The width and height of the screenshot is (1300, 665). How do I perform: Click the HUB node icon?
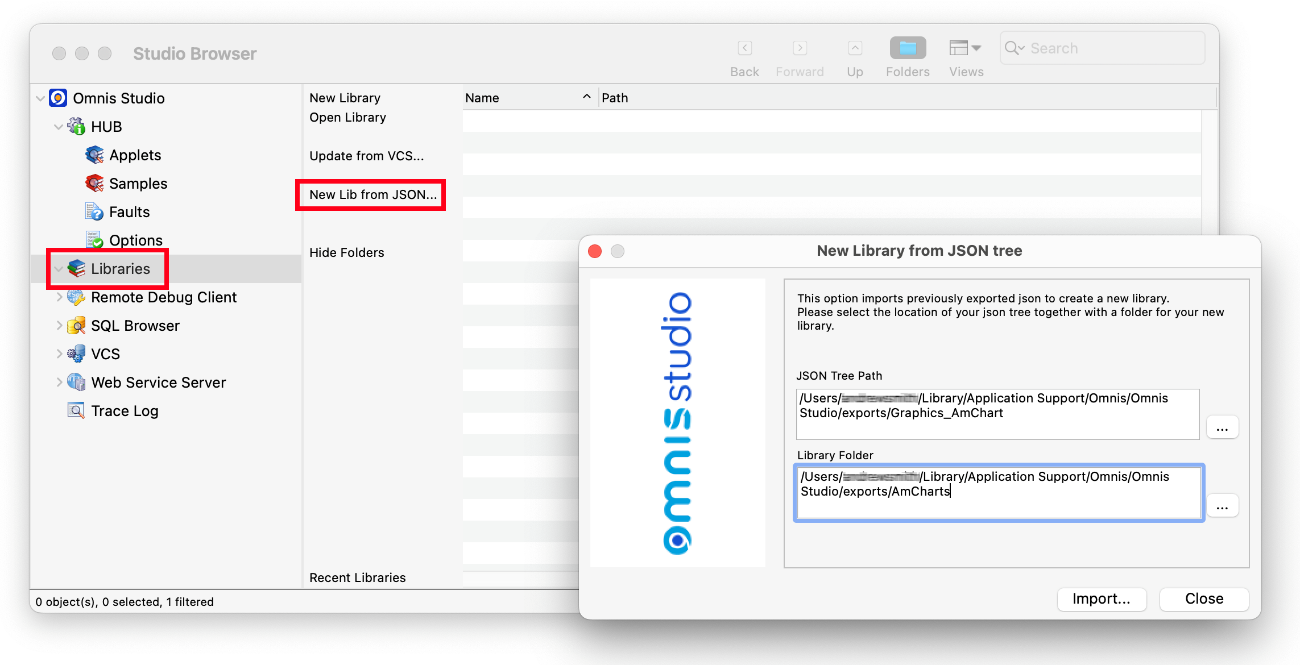click(76, 127)
